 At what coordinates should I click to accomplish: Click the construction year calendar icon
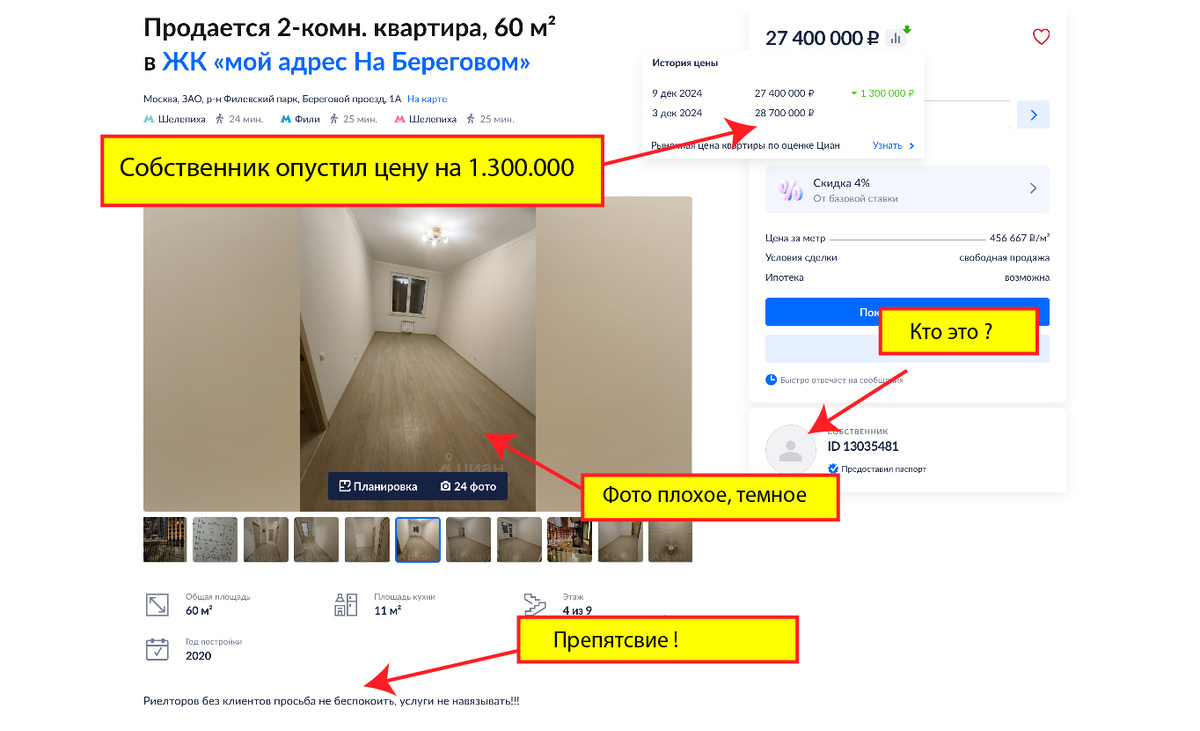[x=157, y=649]
